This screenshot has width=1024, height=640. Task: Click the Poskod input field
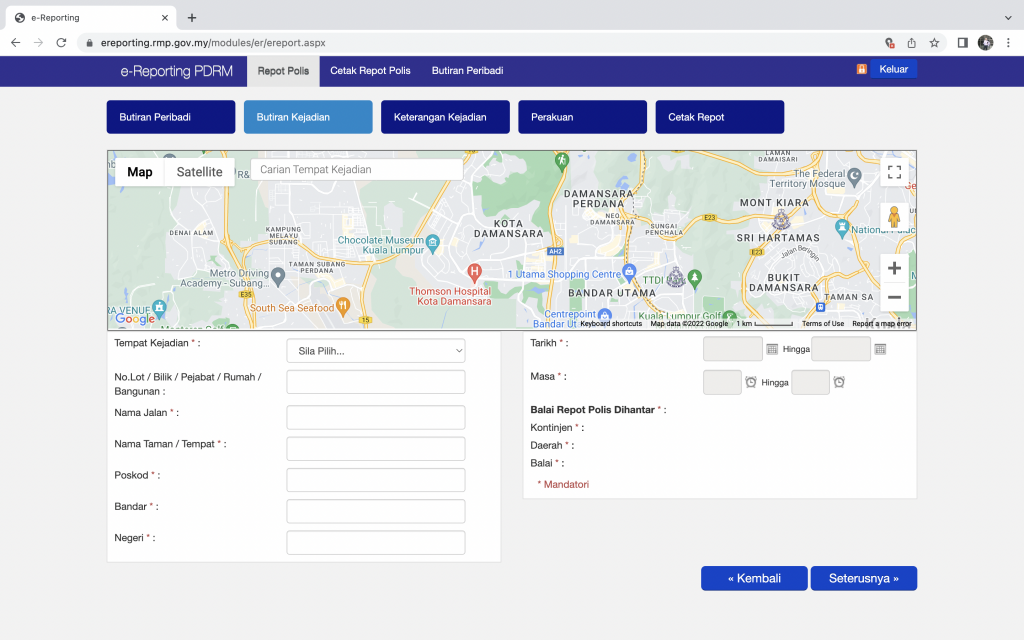pos(376,480)
